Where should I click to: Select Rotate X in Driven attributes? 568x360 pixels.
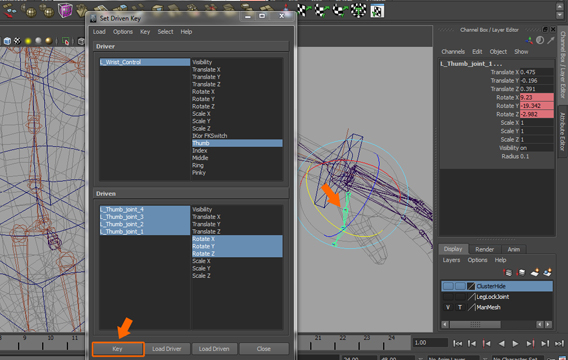[237, 239]
